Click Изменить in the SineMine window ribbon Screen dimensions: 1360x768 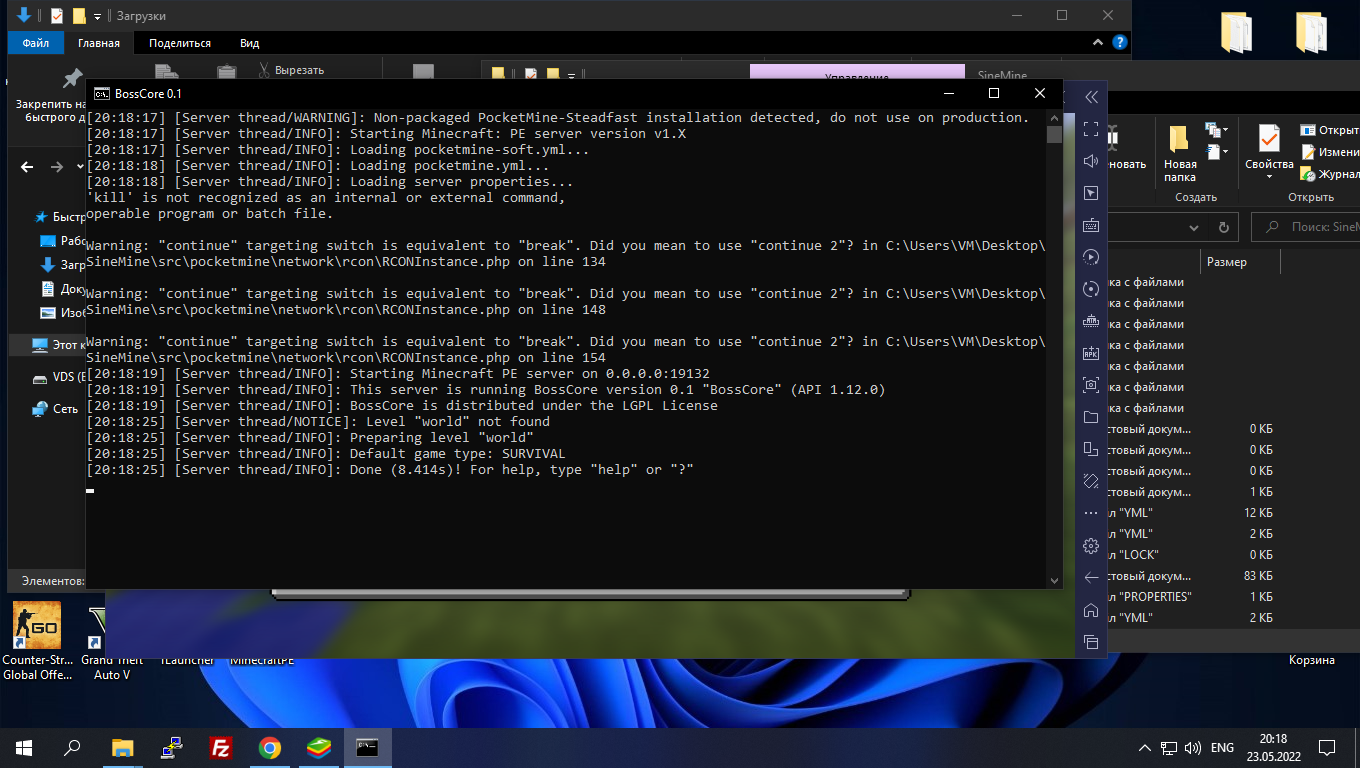1329,152
